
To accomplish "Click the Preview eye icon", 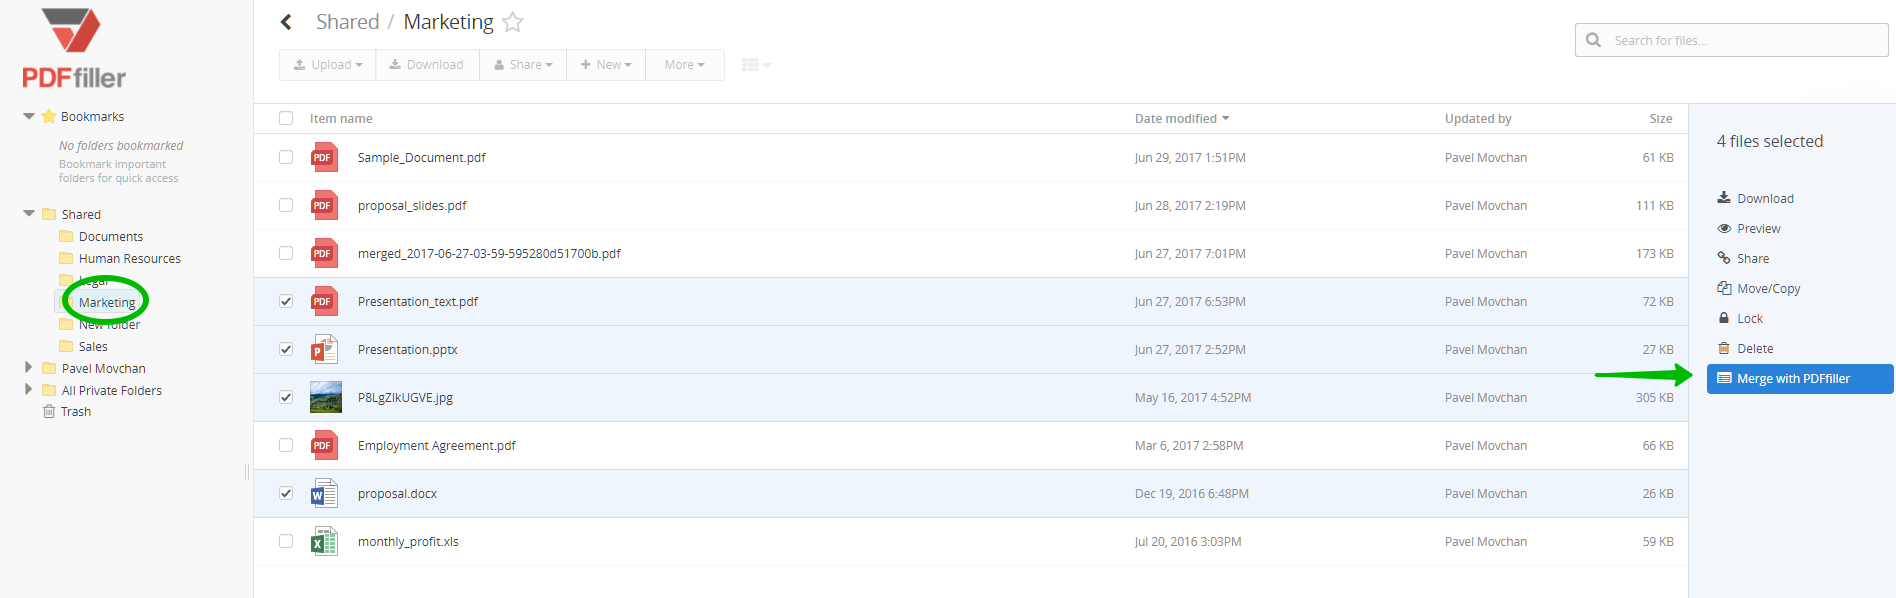I will coord(1724,228).
